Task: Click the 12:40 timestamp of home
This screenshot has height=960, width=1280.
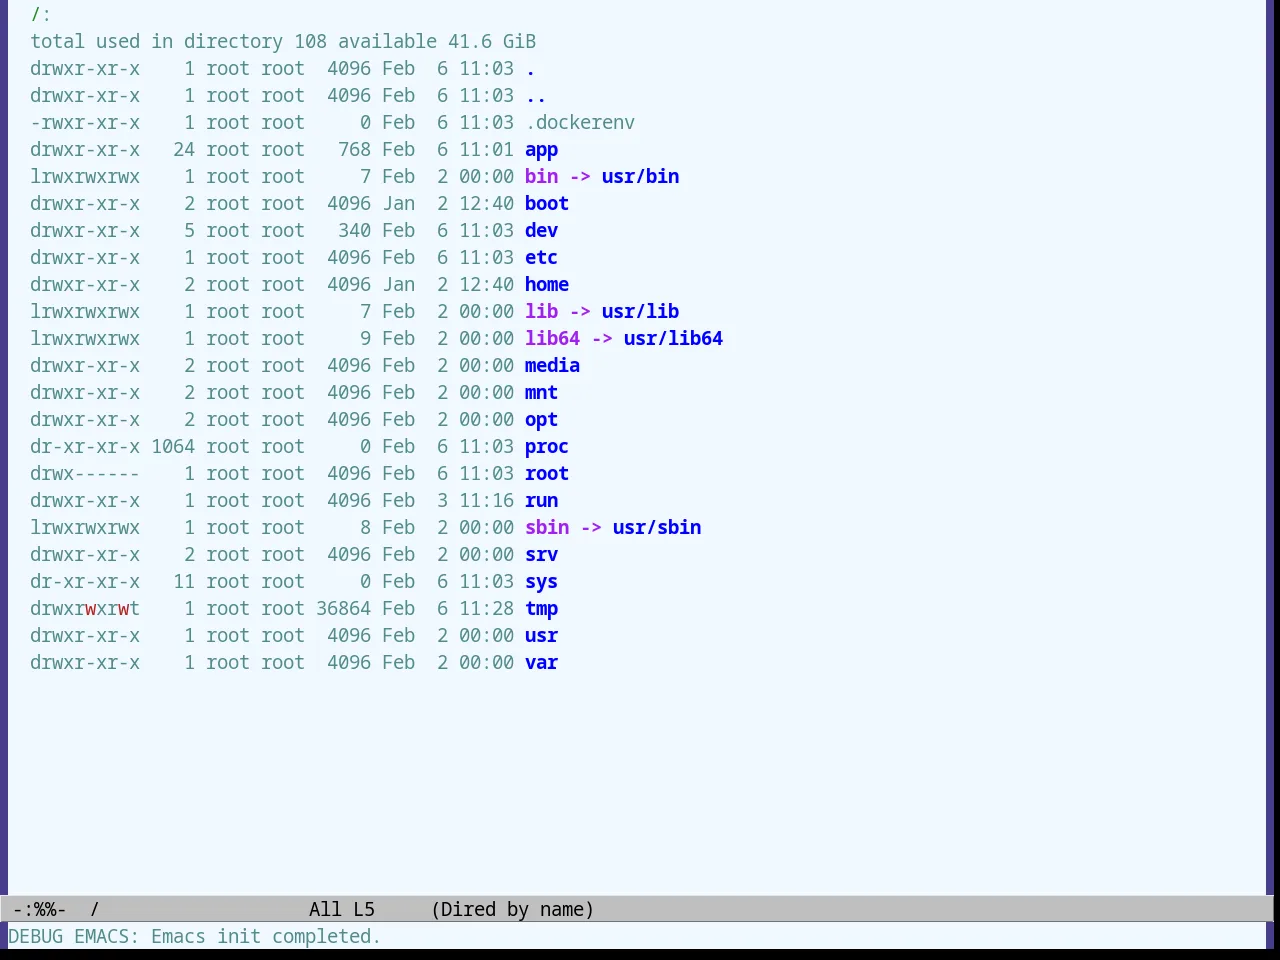Action: click(486, 285)
